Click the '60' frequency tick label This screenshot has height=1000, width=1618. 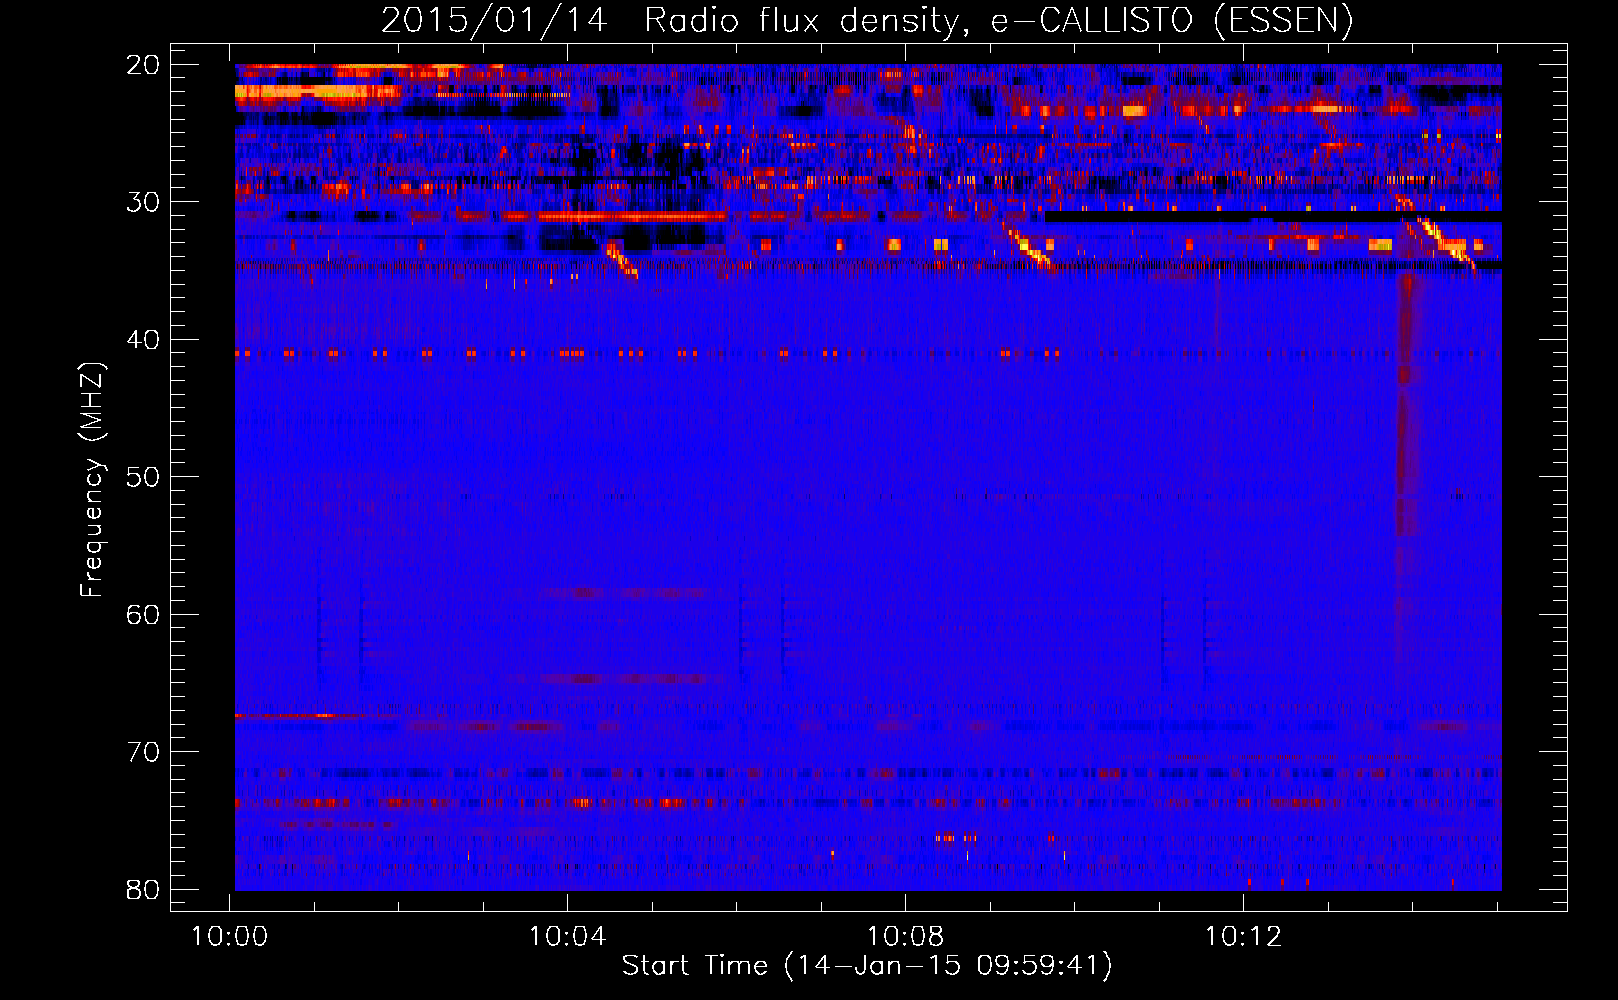click(x=143, y=614)
